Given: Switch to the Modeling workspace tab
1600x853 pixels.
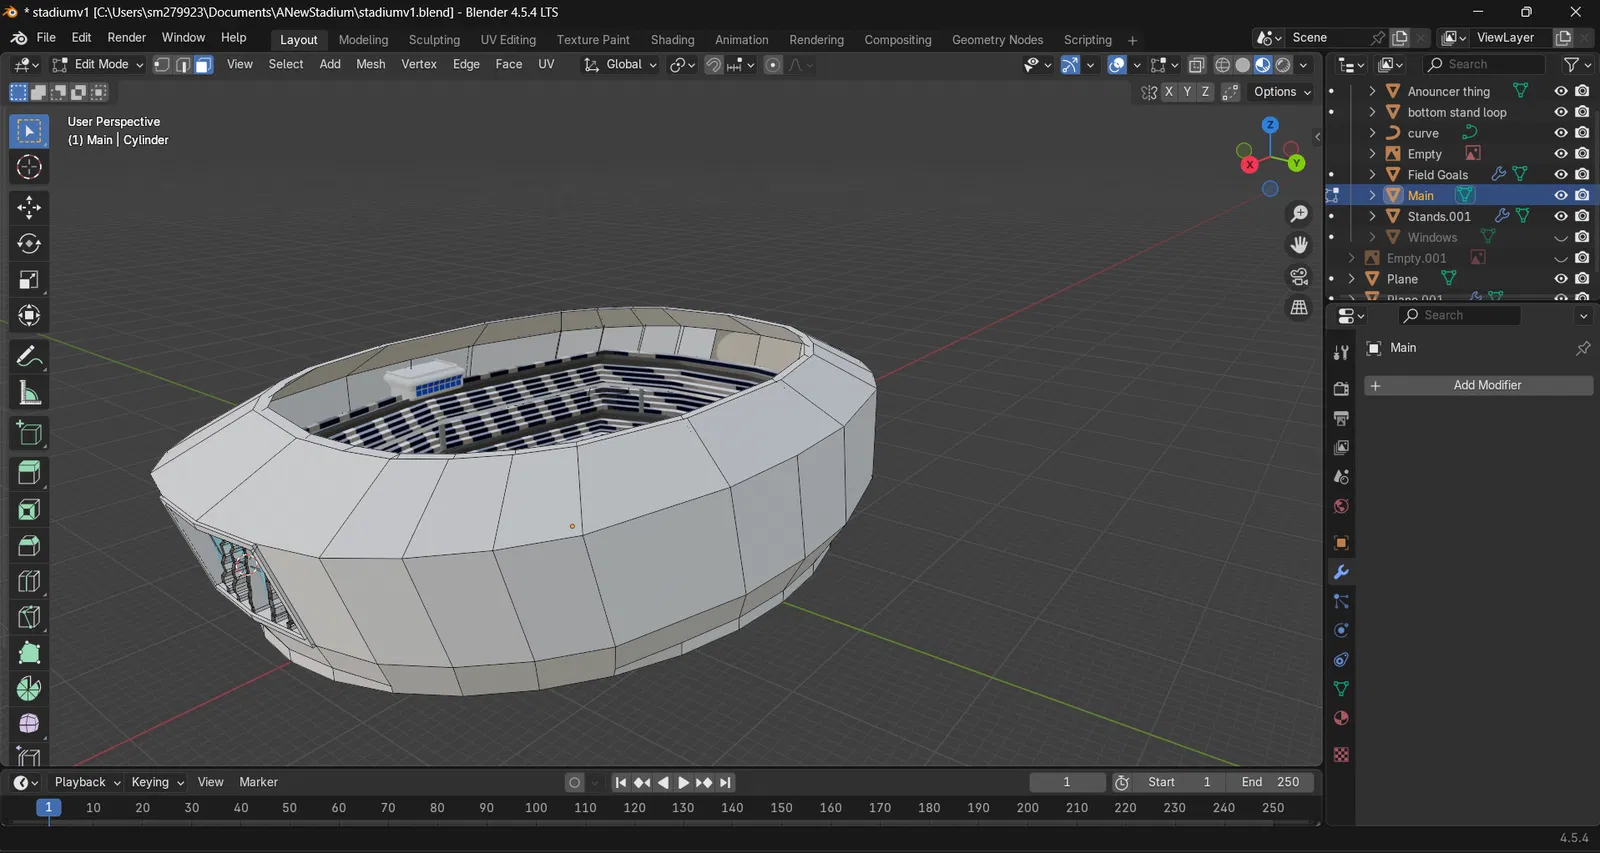Looking at the screenshot, I should coord(363,40).
